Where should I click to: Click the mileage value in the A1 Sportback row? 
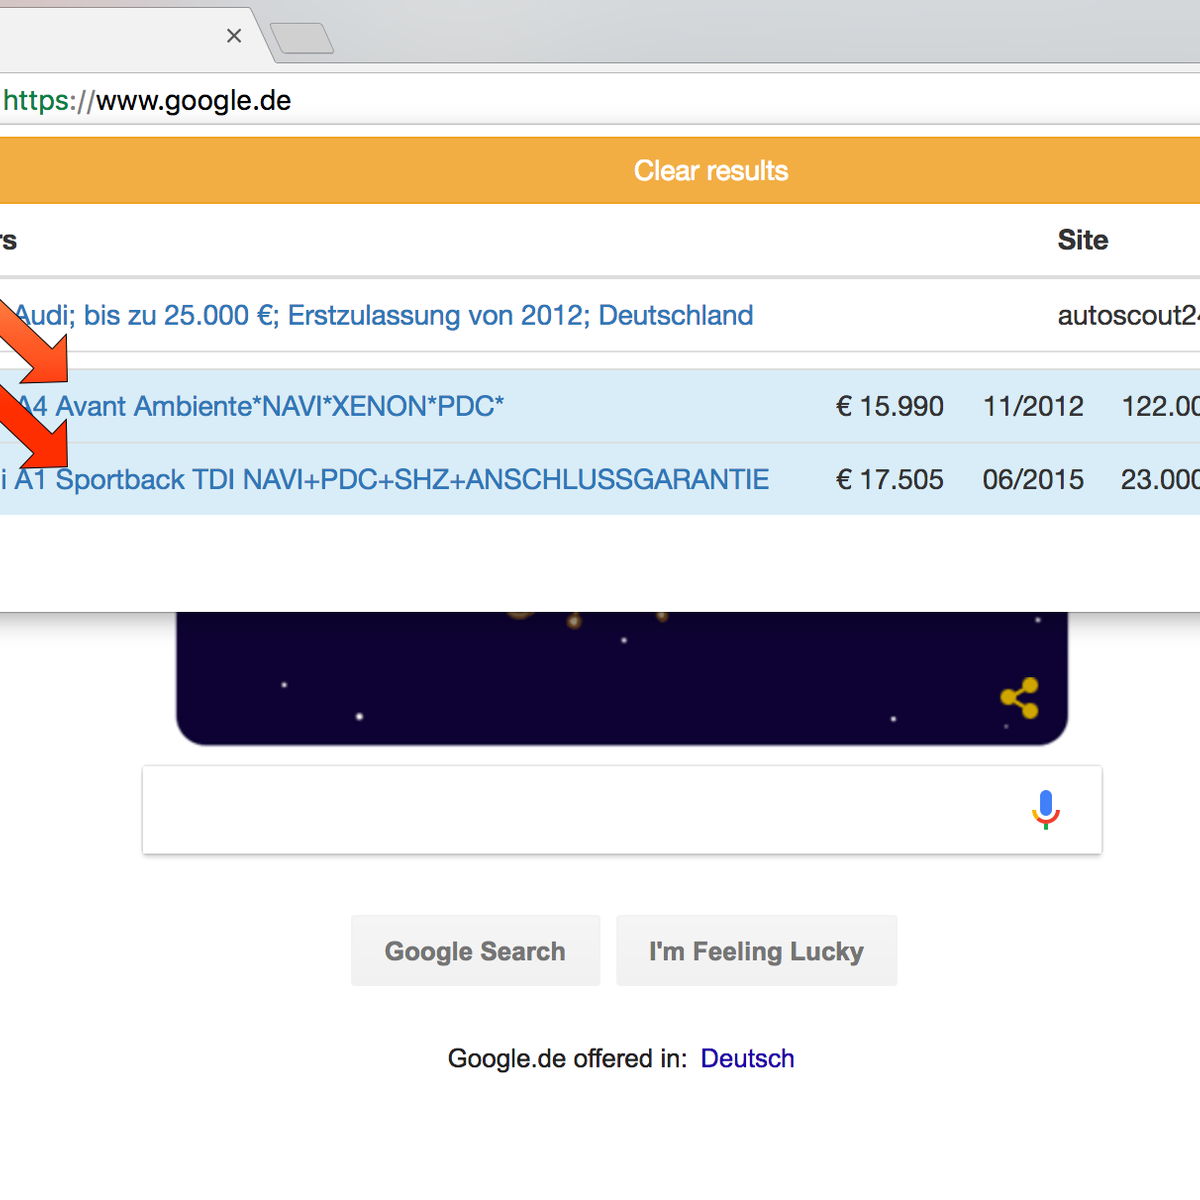(x=1160, y=480)
